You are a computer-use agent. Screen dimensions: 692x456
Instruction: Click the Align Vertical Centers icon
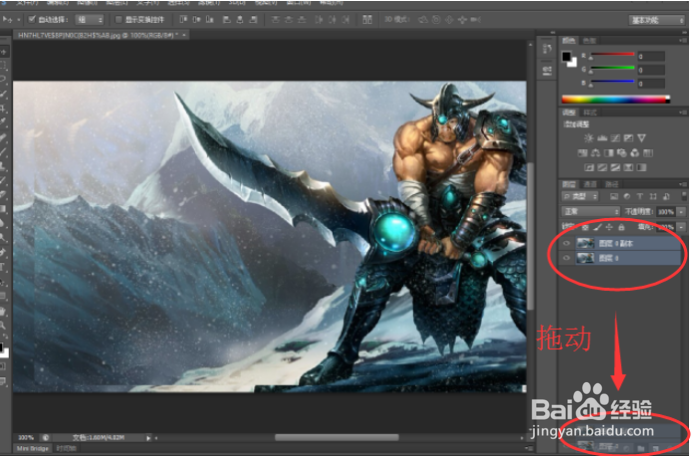196,19
